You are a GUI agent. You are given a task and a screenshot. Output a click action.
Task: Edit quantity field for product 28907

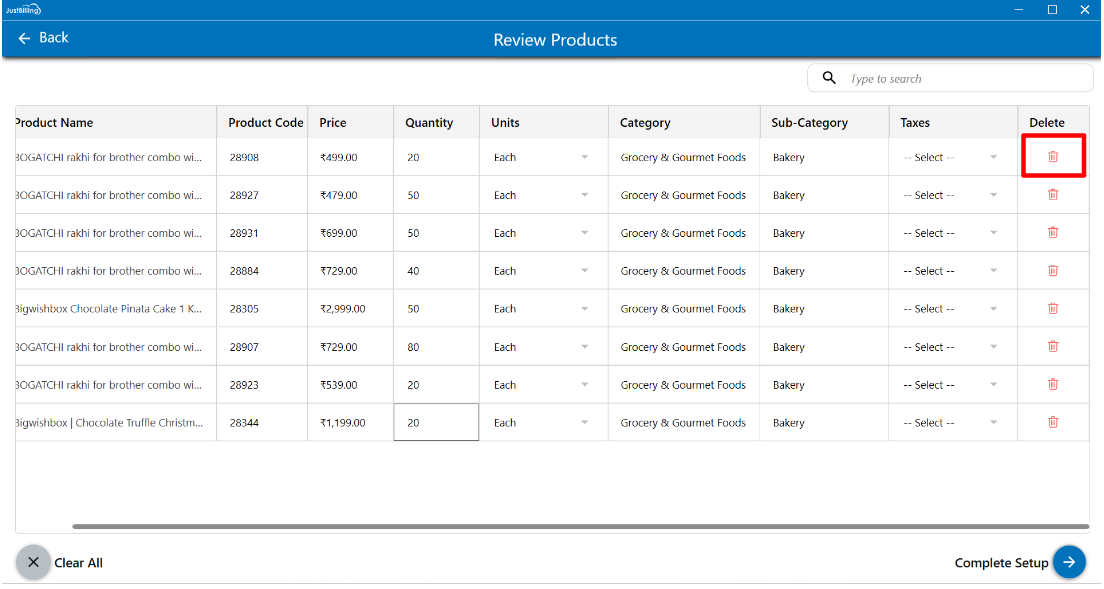tap(435, 347)
